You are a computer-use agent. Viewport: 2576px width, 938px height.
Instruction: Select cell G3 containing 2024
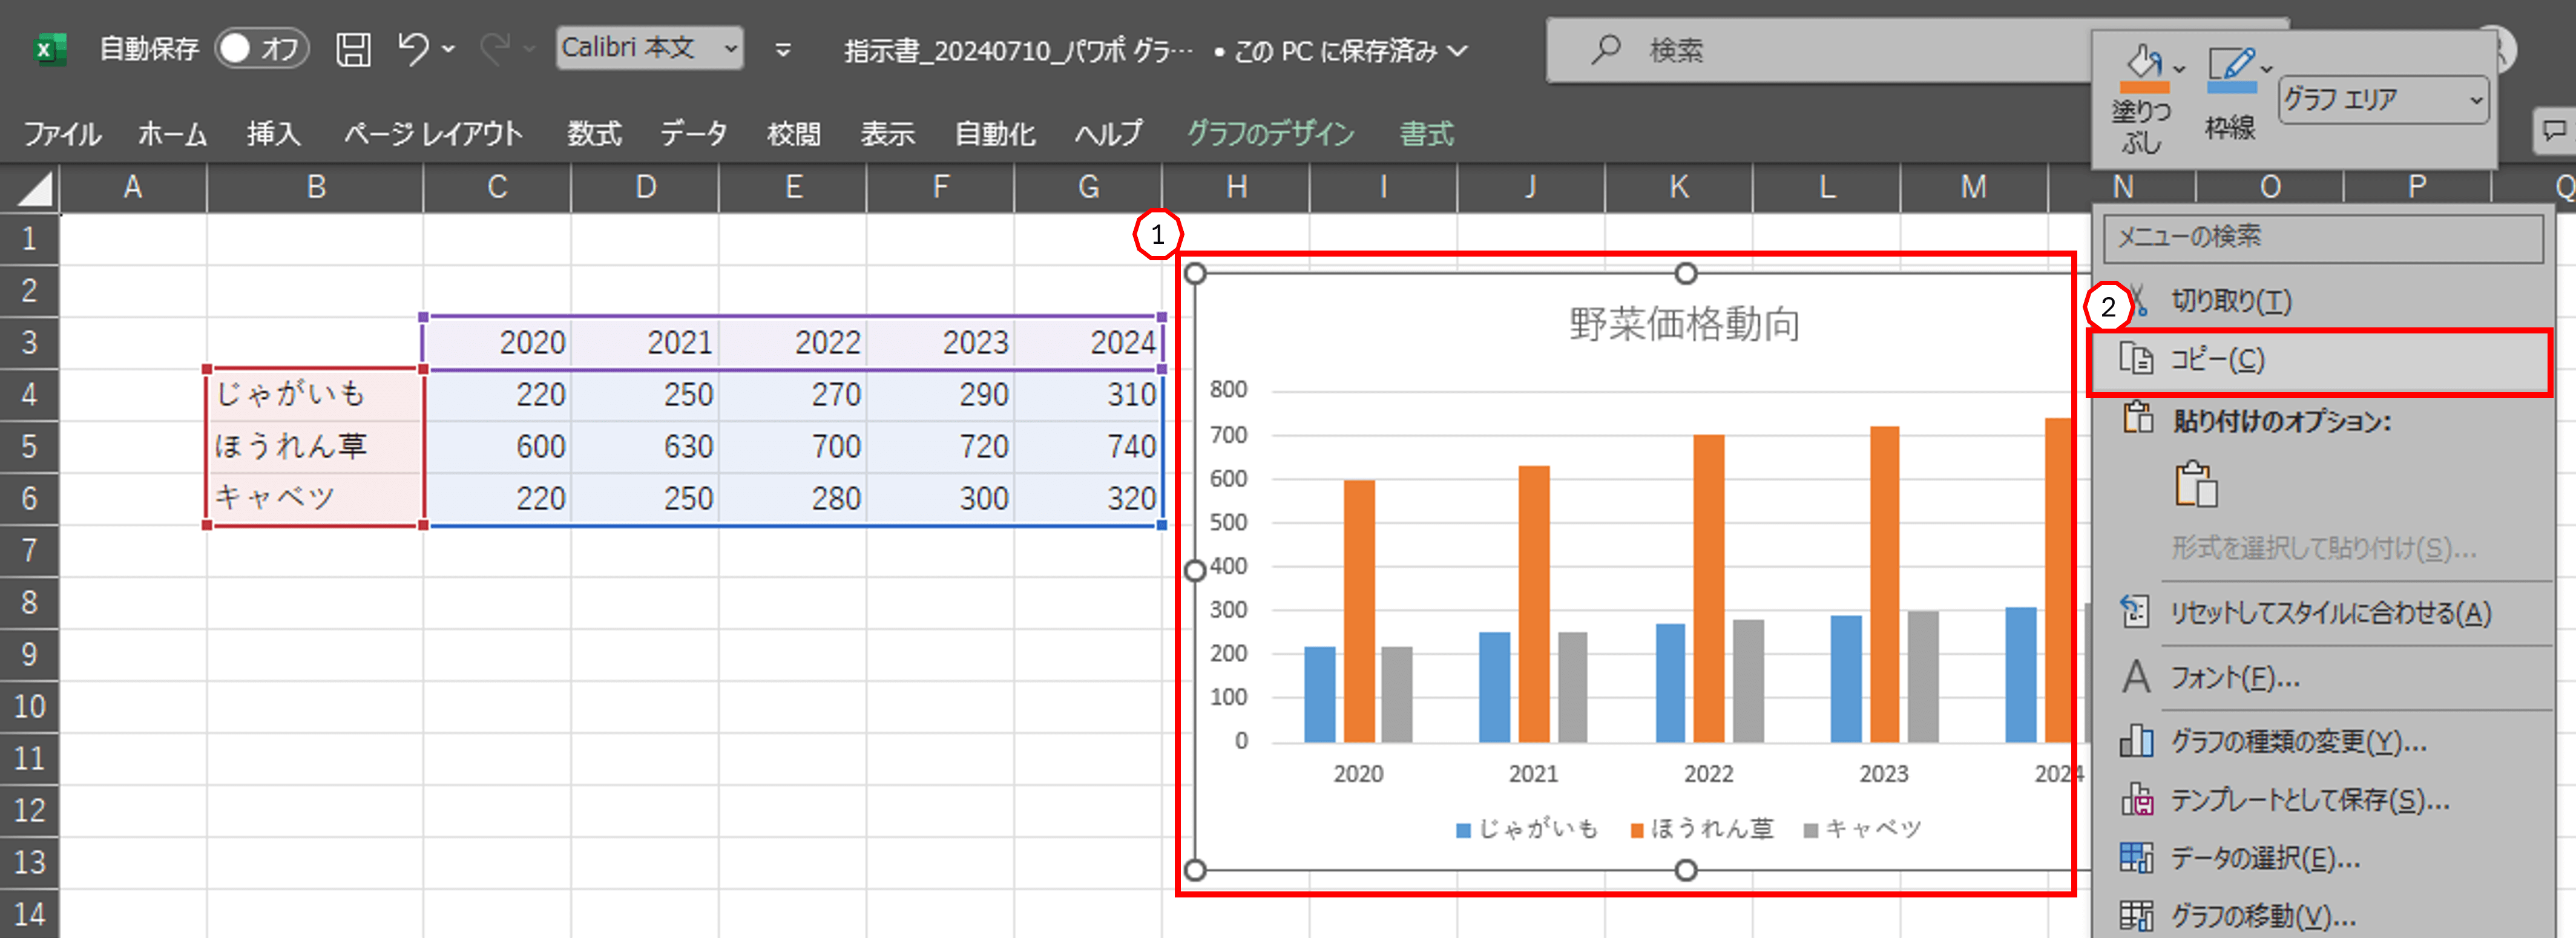pos(1088,342)
